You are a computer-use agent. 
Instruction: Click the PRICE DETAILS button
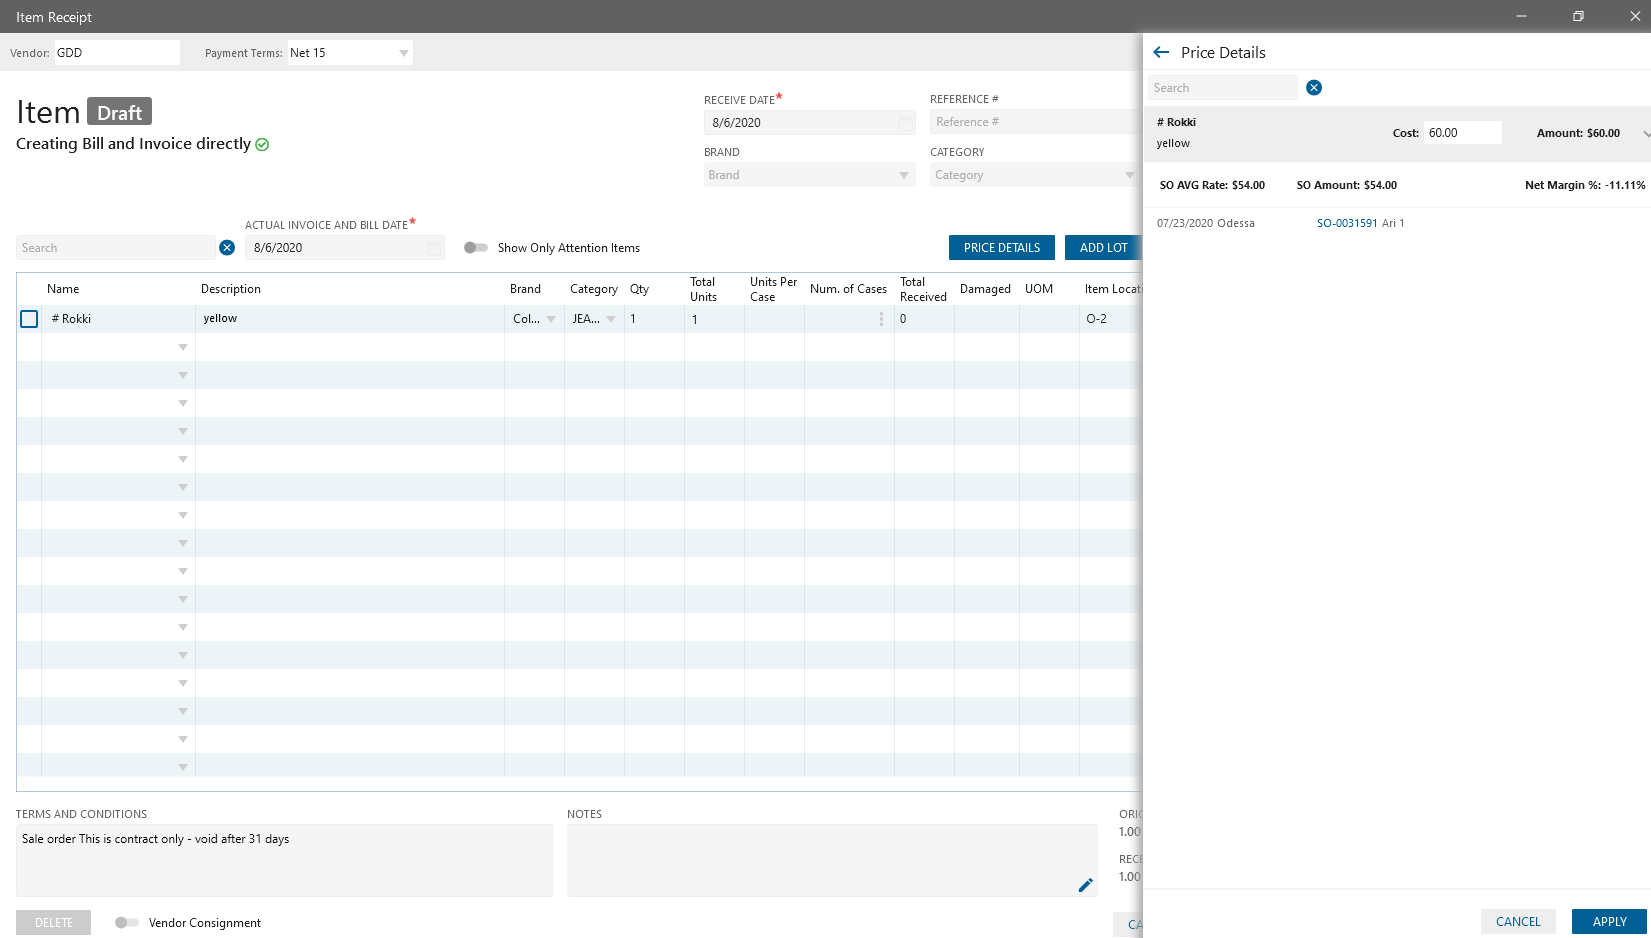click(x=1002, y=248)
